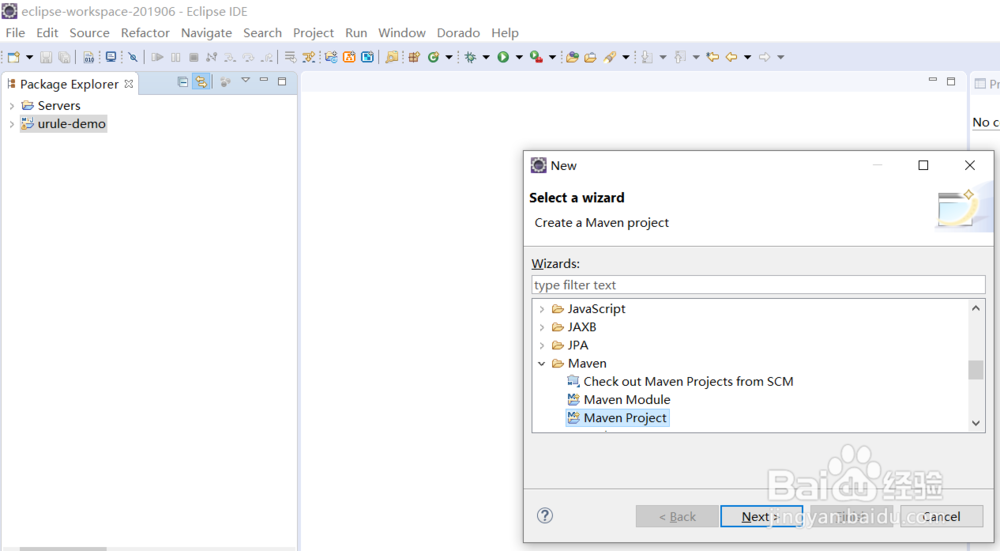Click the wizards list vertical scrollbar

tap(976, 369)
